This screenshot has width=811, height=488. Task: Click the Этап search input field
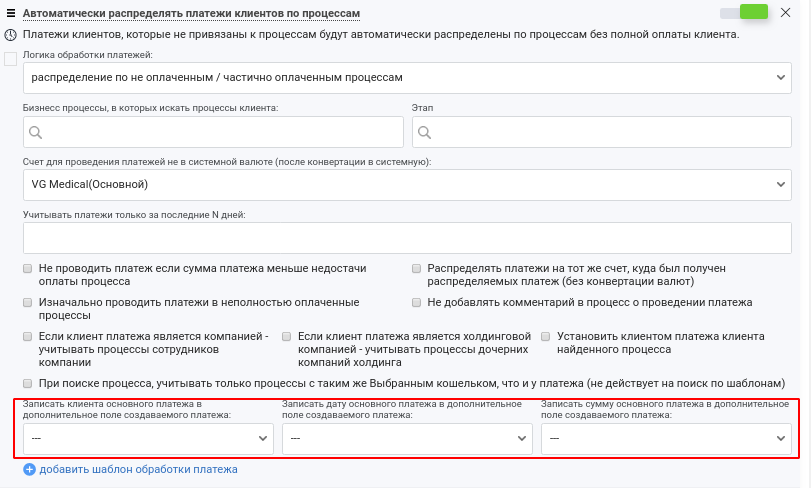click(602, 132)
